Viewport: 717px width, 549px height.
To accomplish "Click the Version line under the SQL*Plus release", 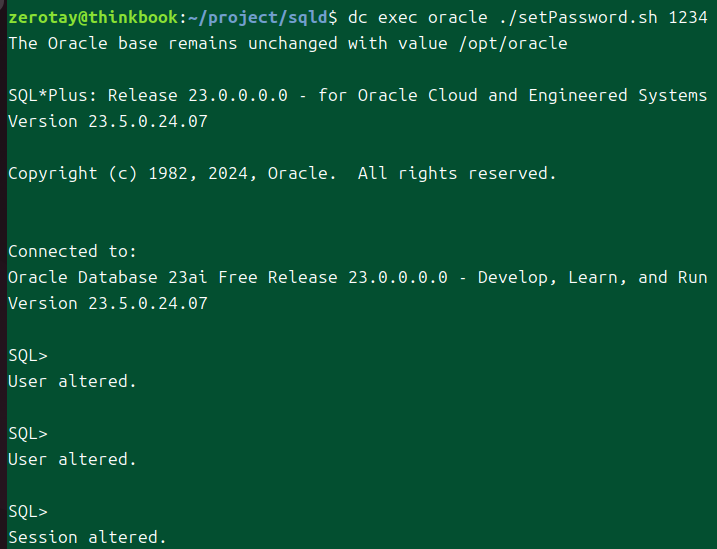I will (x=107, y=122).
